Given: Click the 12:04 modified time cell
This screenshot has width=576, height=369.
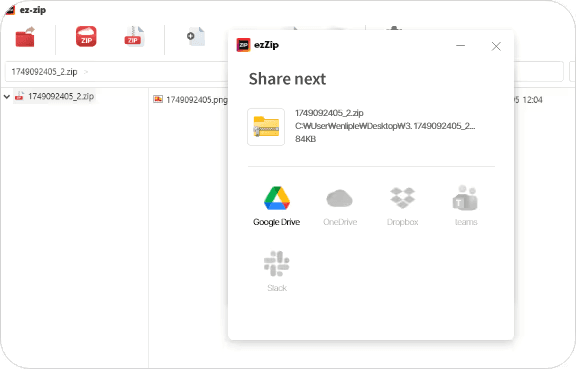Looking at the screenshot, I should pos(532,100).
